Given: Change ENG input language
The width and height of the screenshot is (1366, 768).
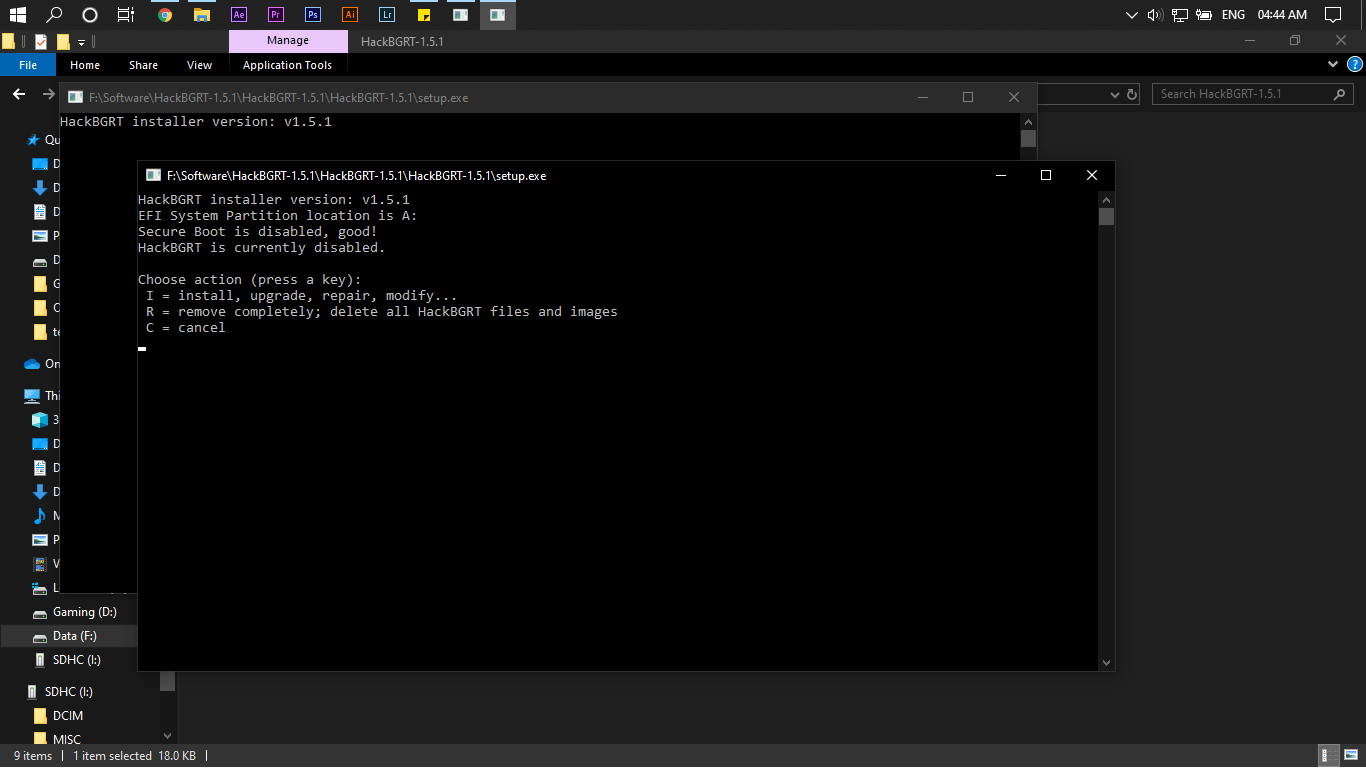Looking at the screenshot, I should pyautogui.click(x=1233, y=15).
